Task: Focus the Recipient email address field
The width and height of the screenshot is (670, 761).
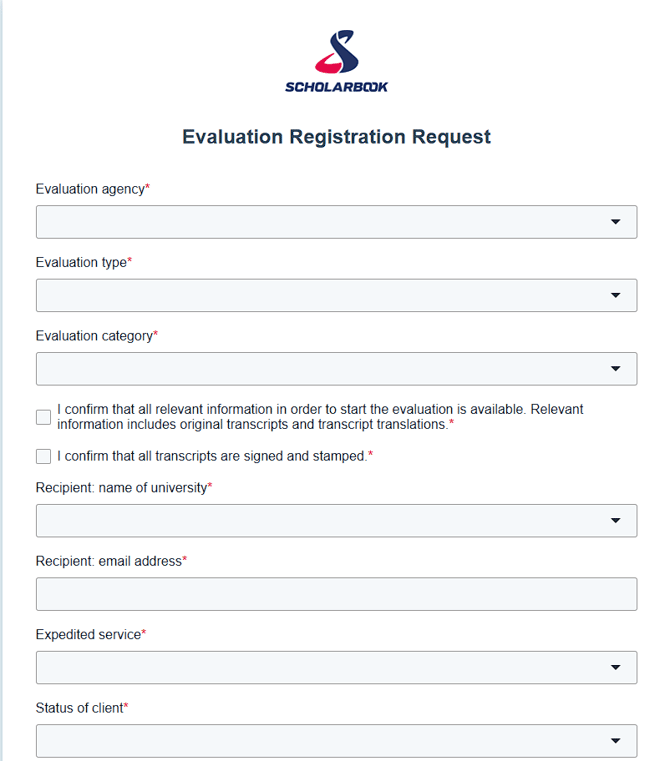Action: tap(336, 594)
